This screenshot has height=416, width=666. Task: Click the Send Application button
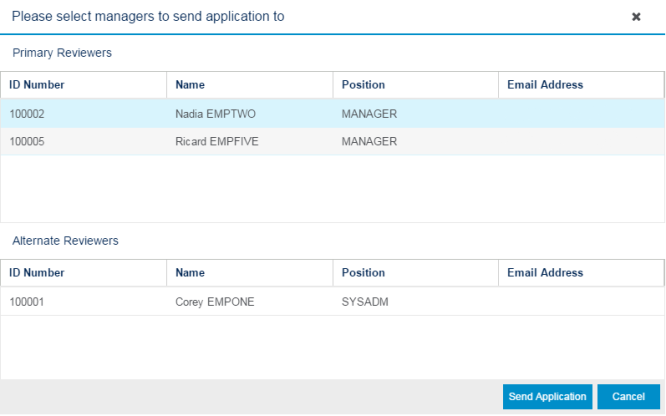coord(547,396)
